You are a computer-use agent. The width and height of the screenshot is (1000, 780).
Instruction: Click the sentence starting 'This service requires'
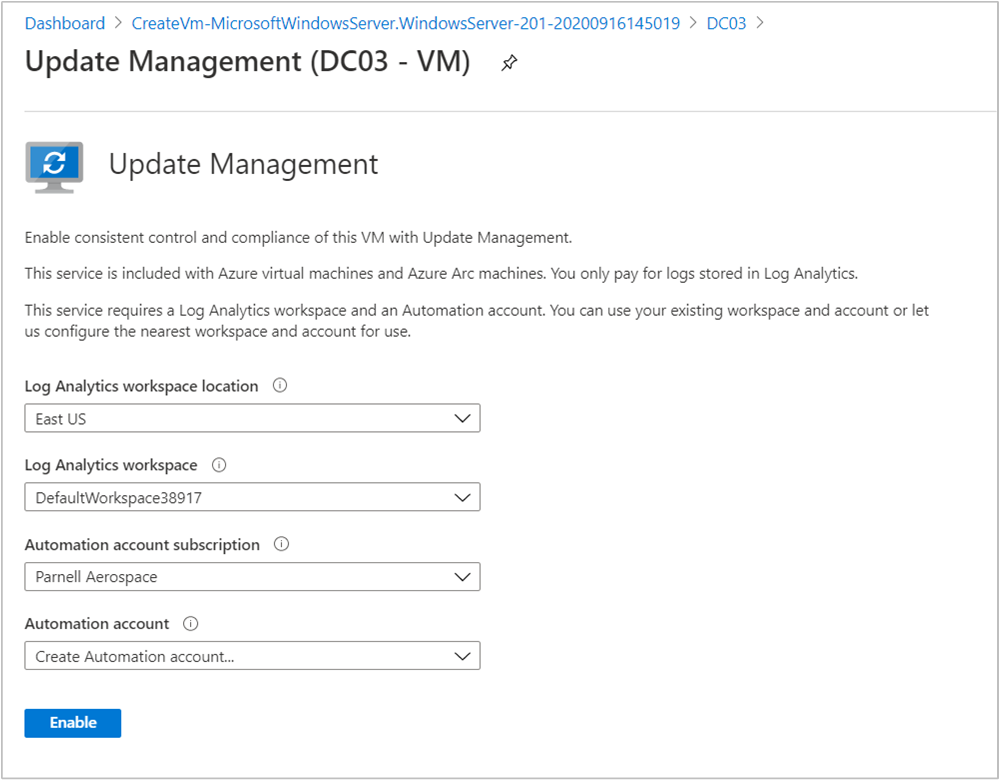(x=477, y=321)
